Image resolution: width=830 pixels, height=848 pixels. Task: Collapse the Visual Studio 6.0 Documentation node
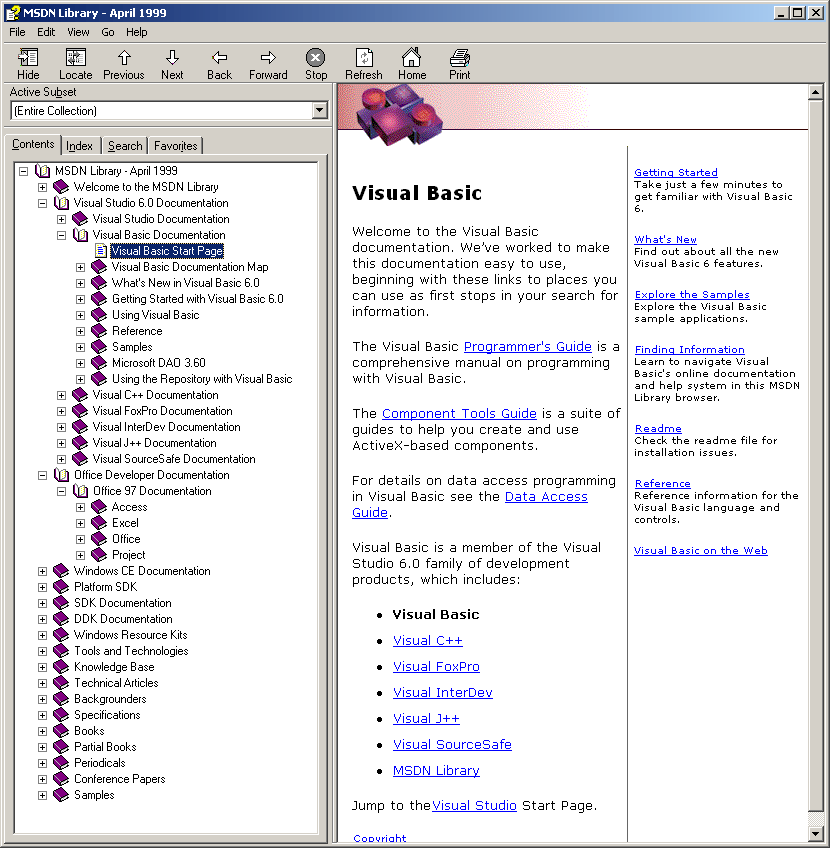click(x=42, y=203)
